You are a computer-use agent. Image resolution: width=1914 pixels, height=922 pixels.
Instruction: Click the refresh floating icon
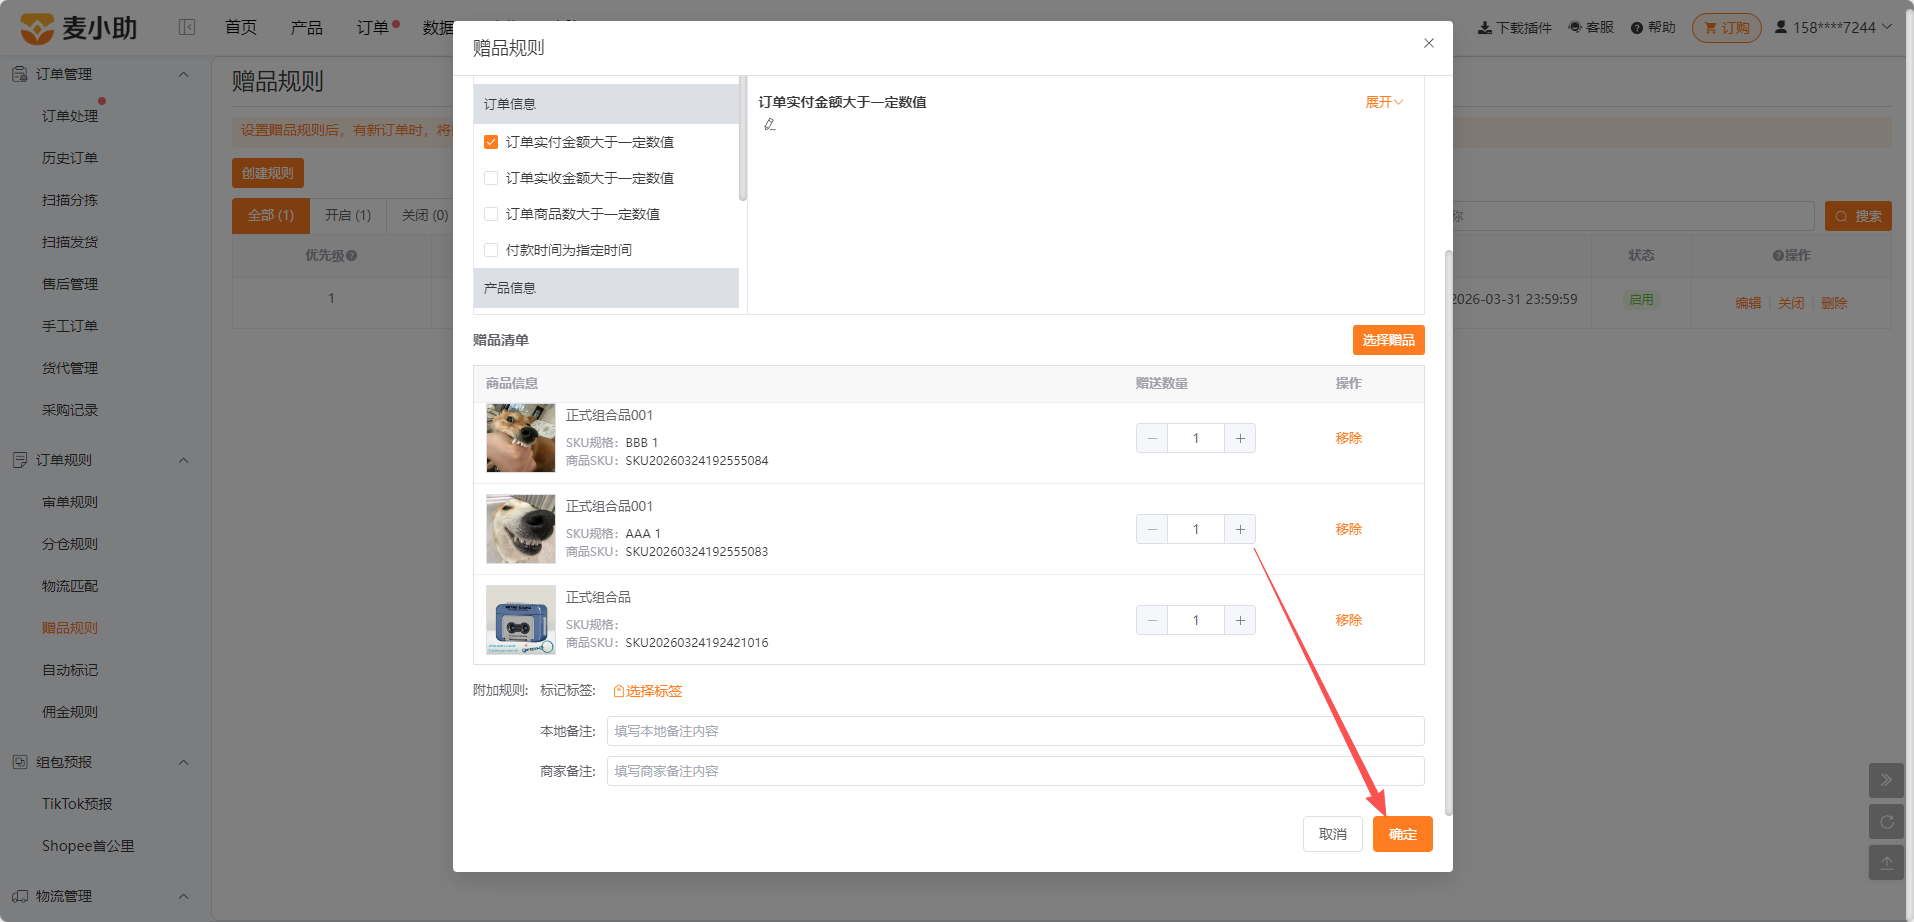tap(1886, 822)
